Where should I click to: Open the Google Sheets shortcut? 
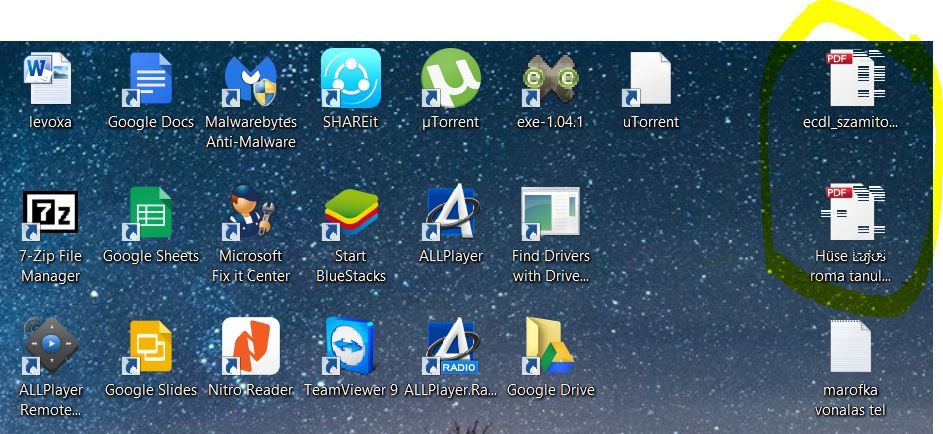pos(150,213)
